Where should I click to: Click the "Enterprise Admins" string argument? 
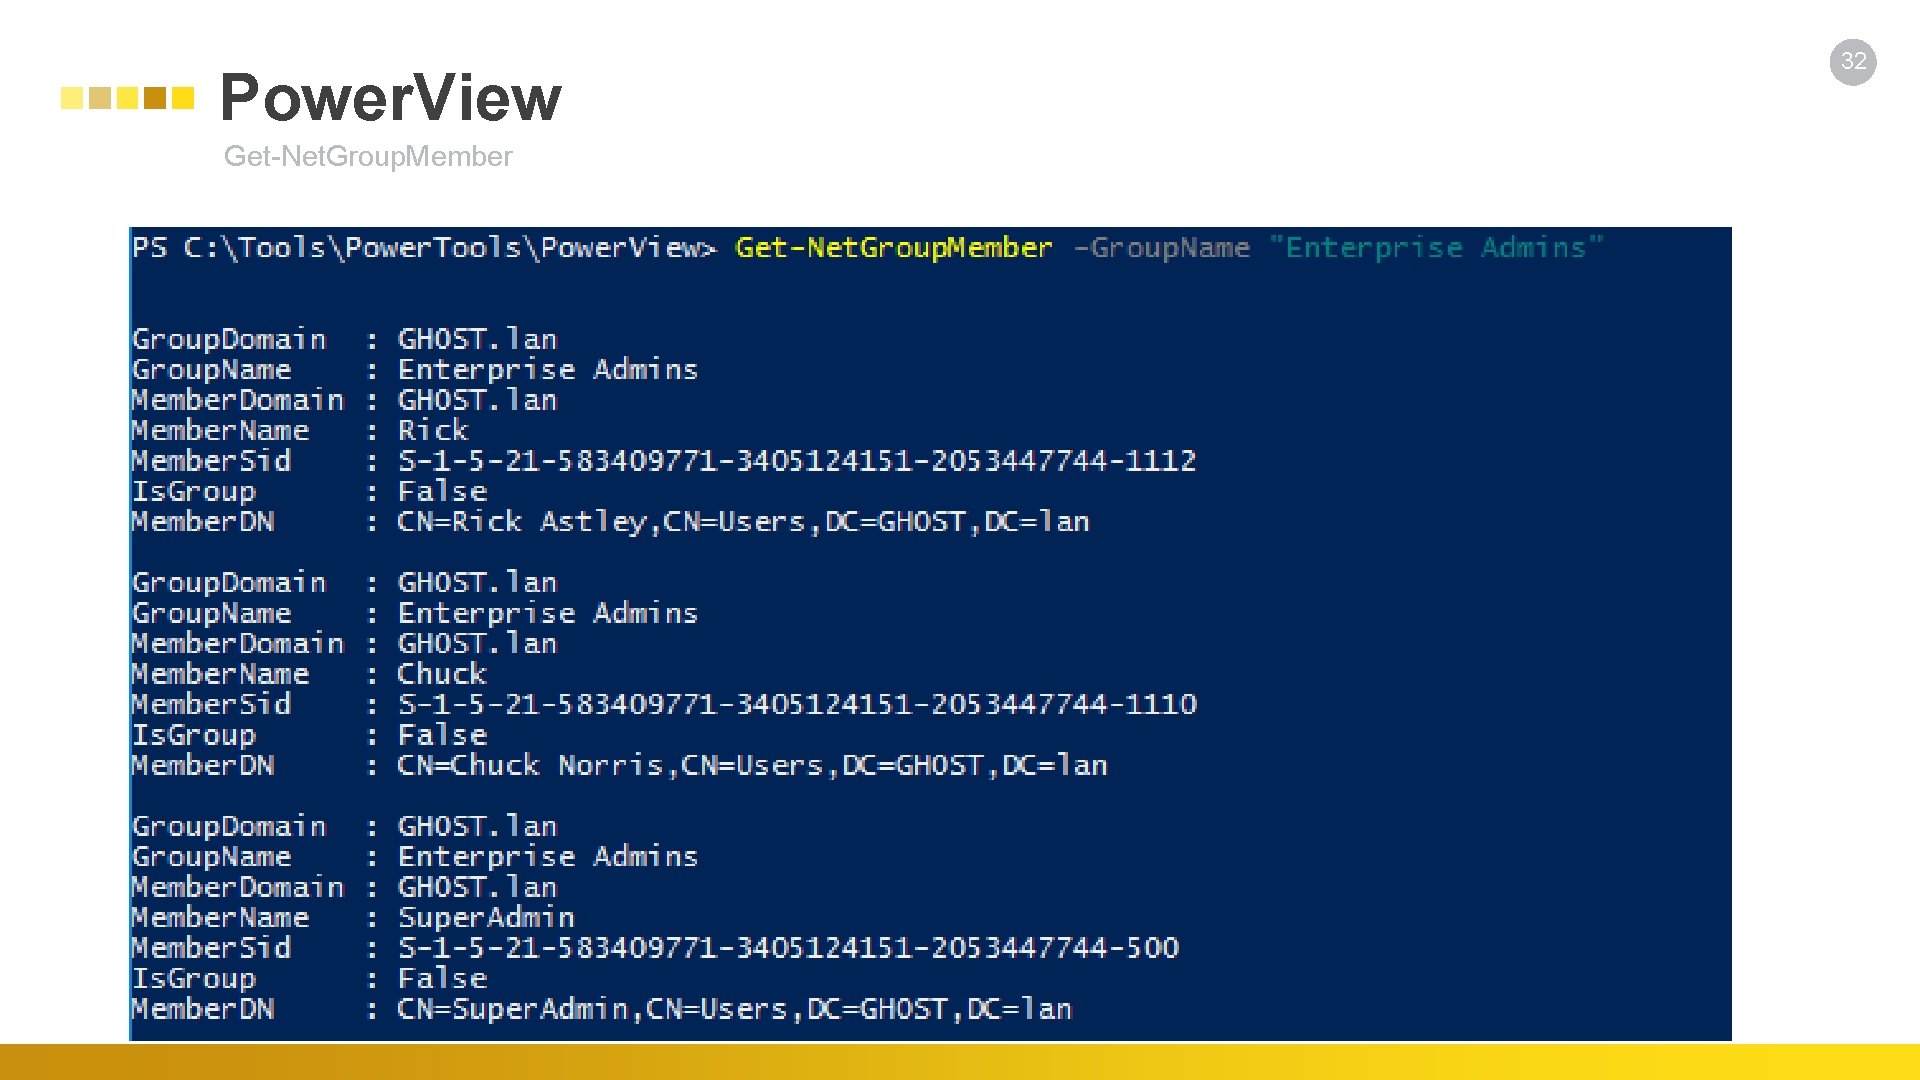coord(1435,248)
